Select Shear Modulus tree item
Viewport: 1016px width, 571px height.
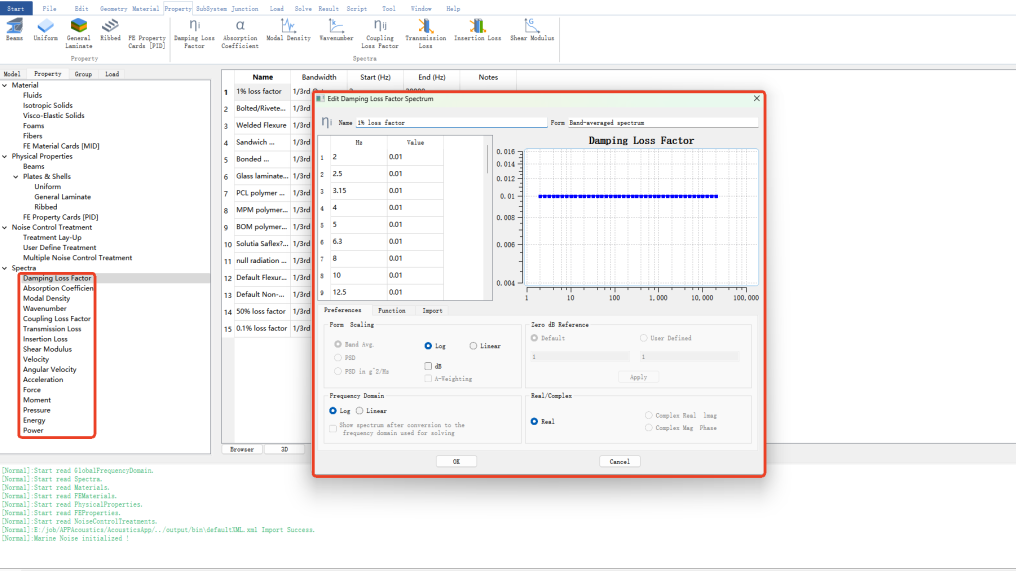(x=47, y=349)
